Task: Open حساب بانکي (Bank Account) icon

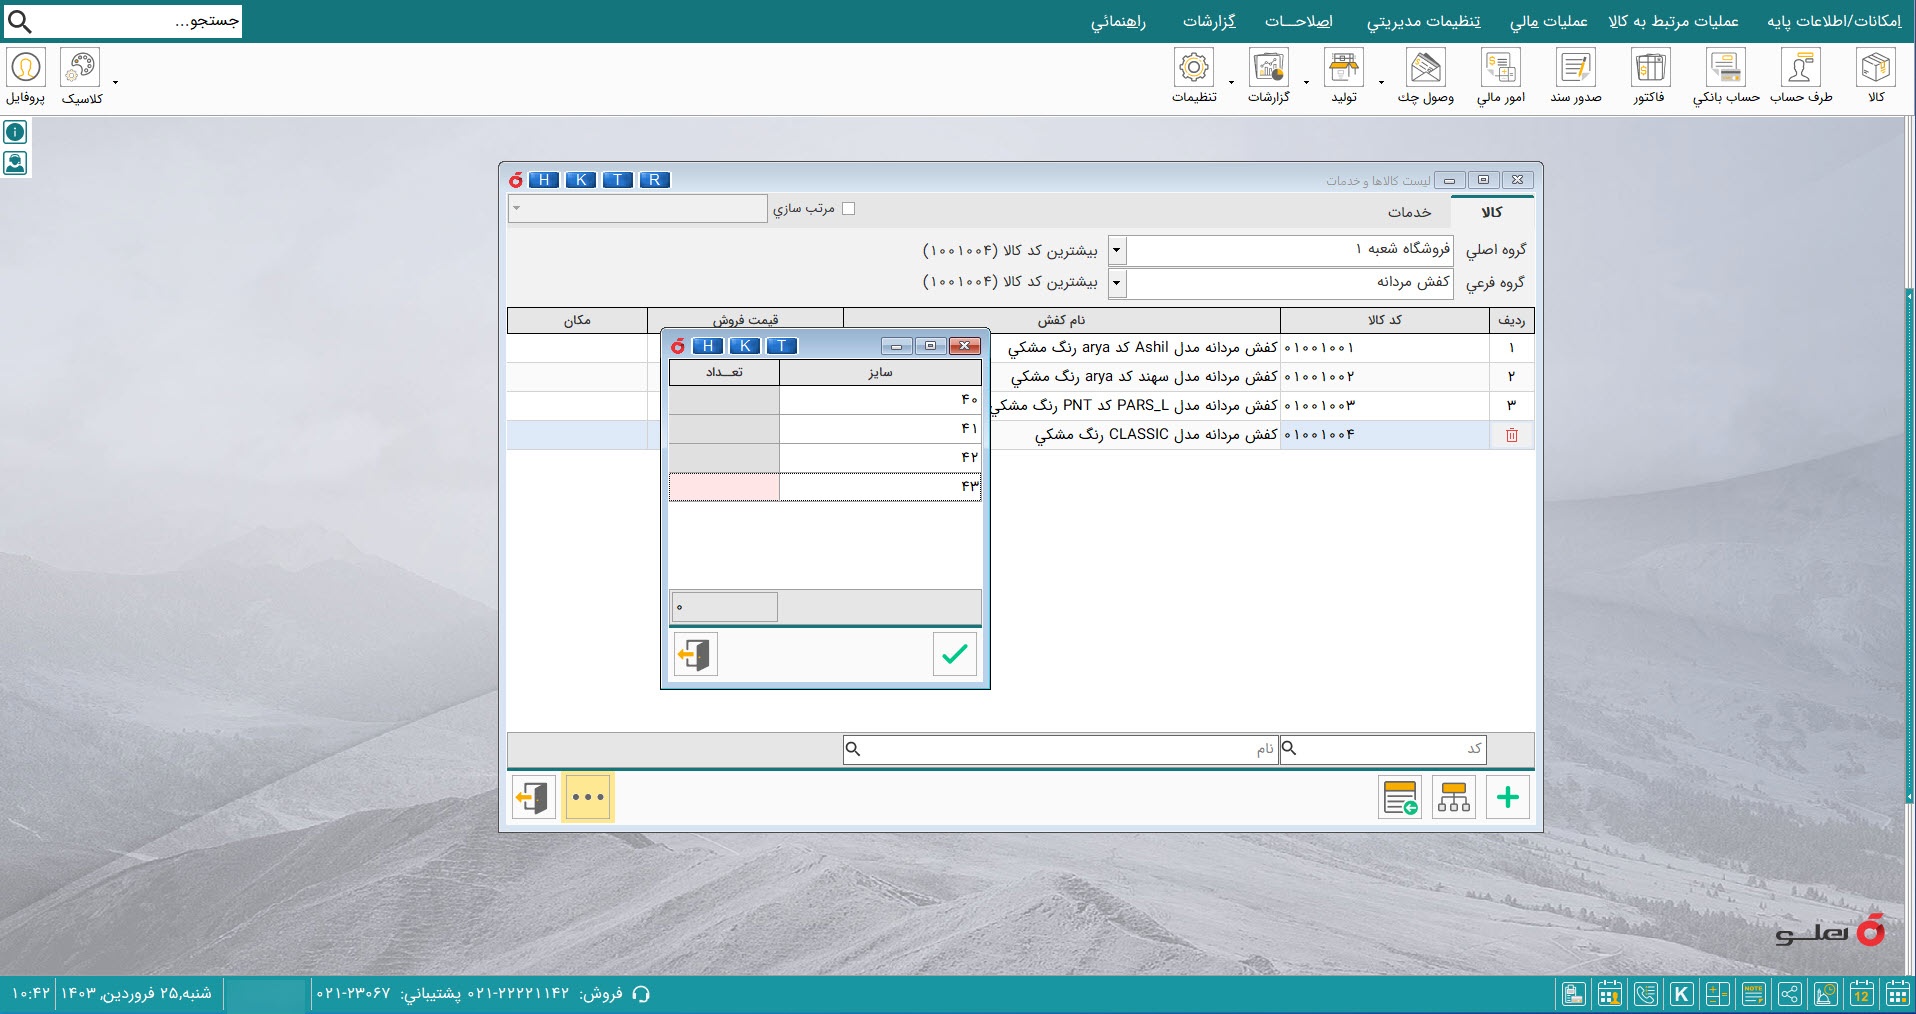Action: [1725, 76]
